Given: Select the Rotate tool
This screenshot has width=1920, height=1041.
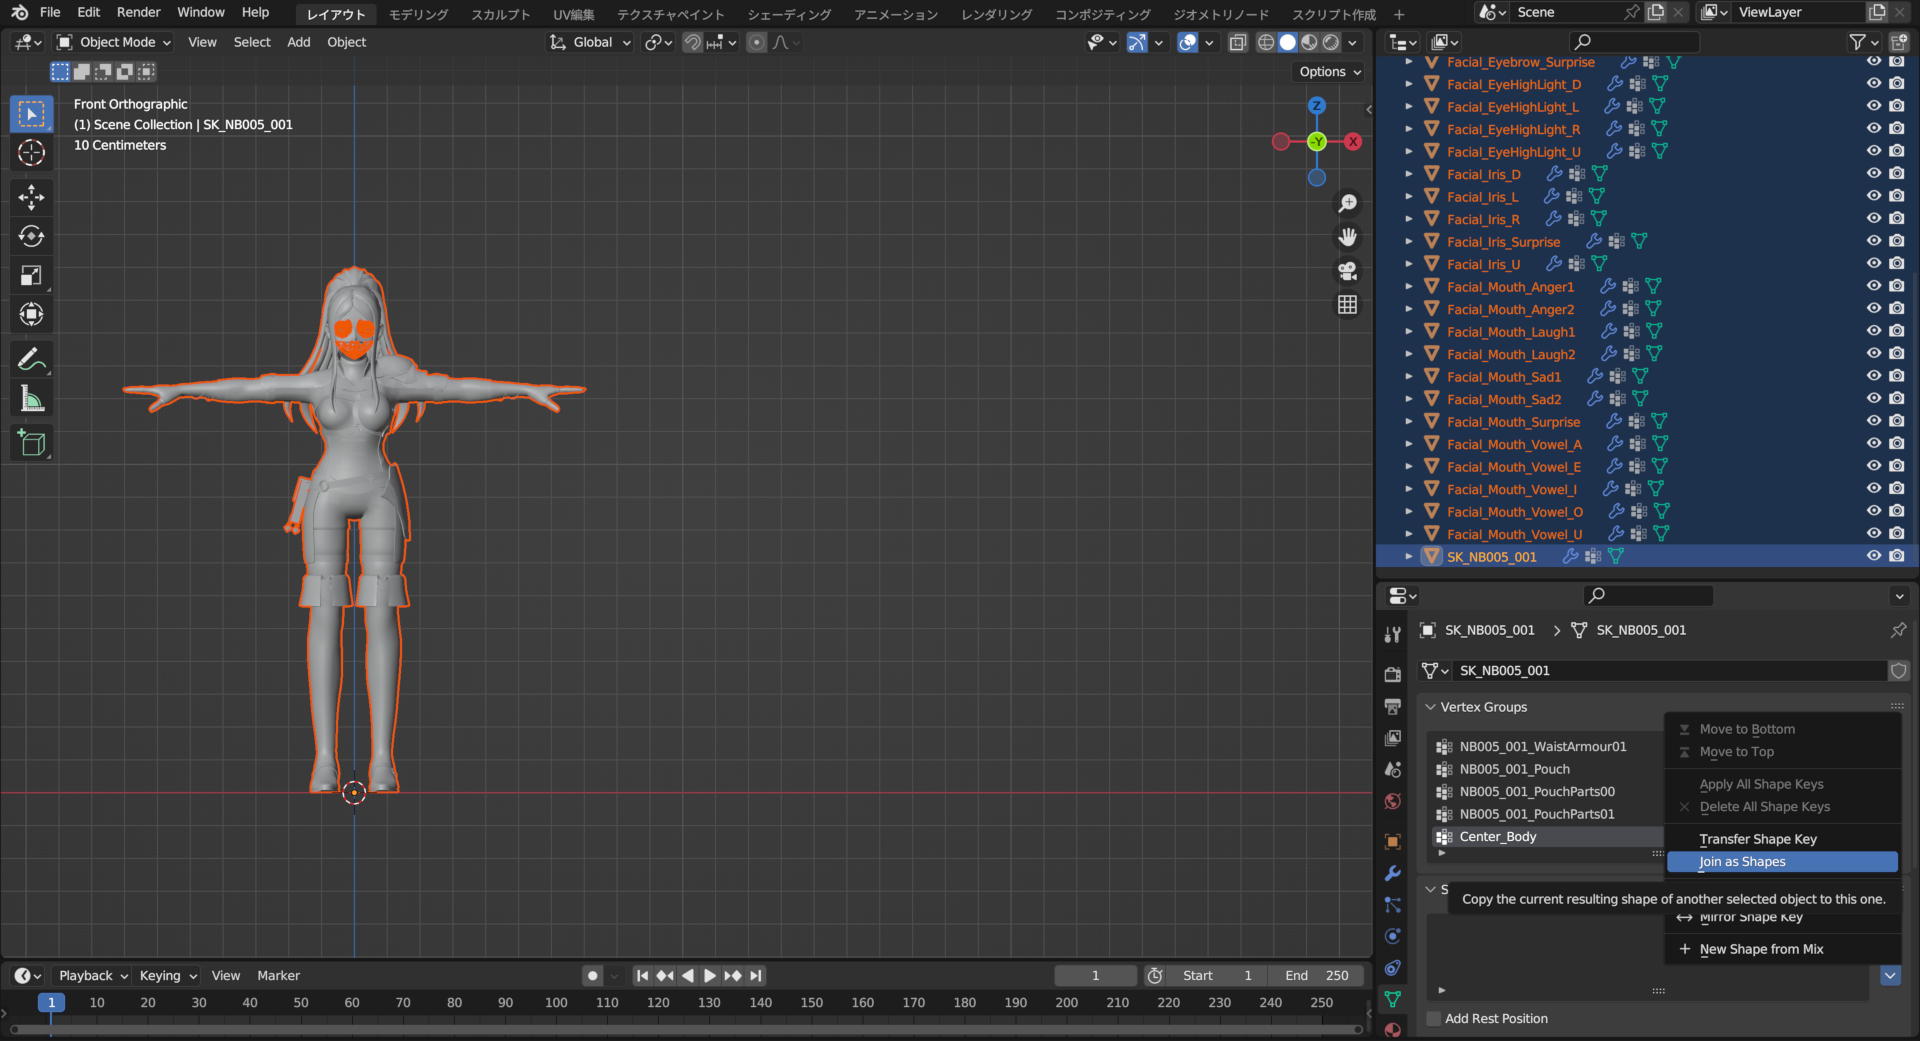Looking at the screenshot, I should point(32,236).
